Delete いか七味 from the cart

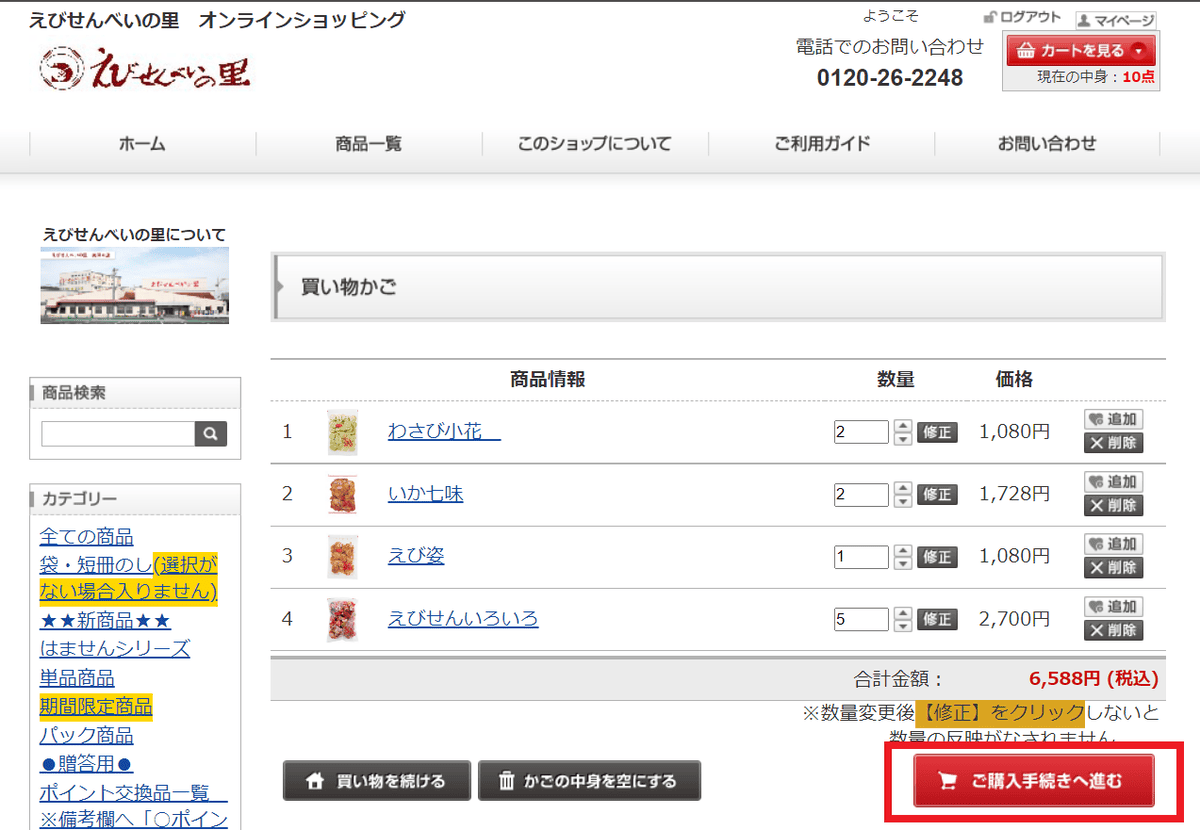(x=1113, y=505)
